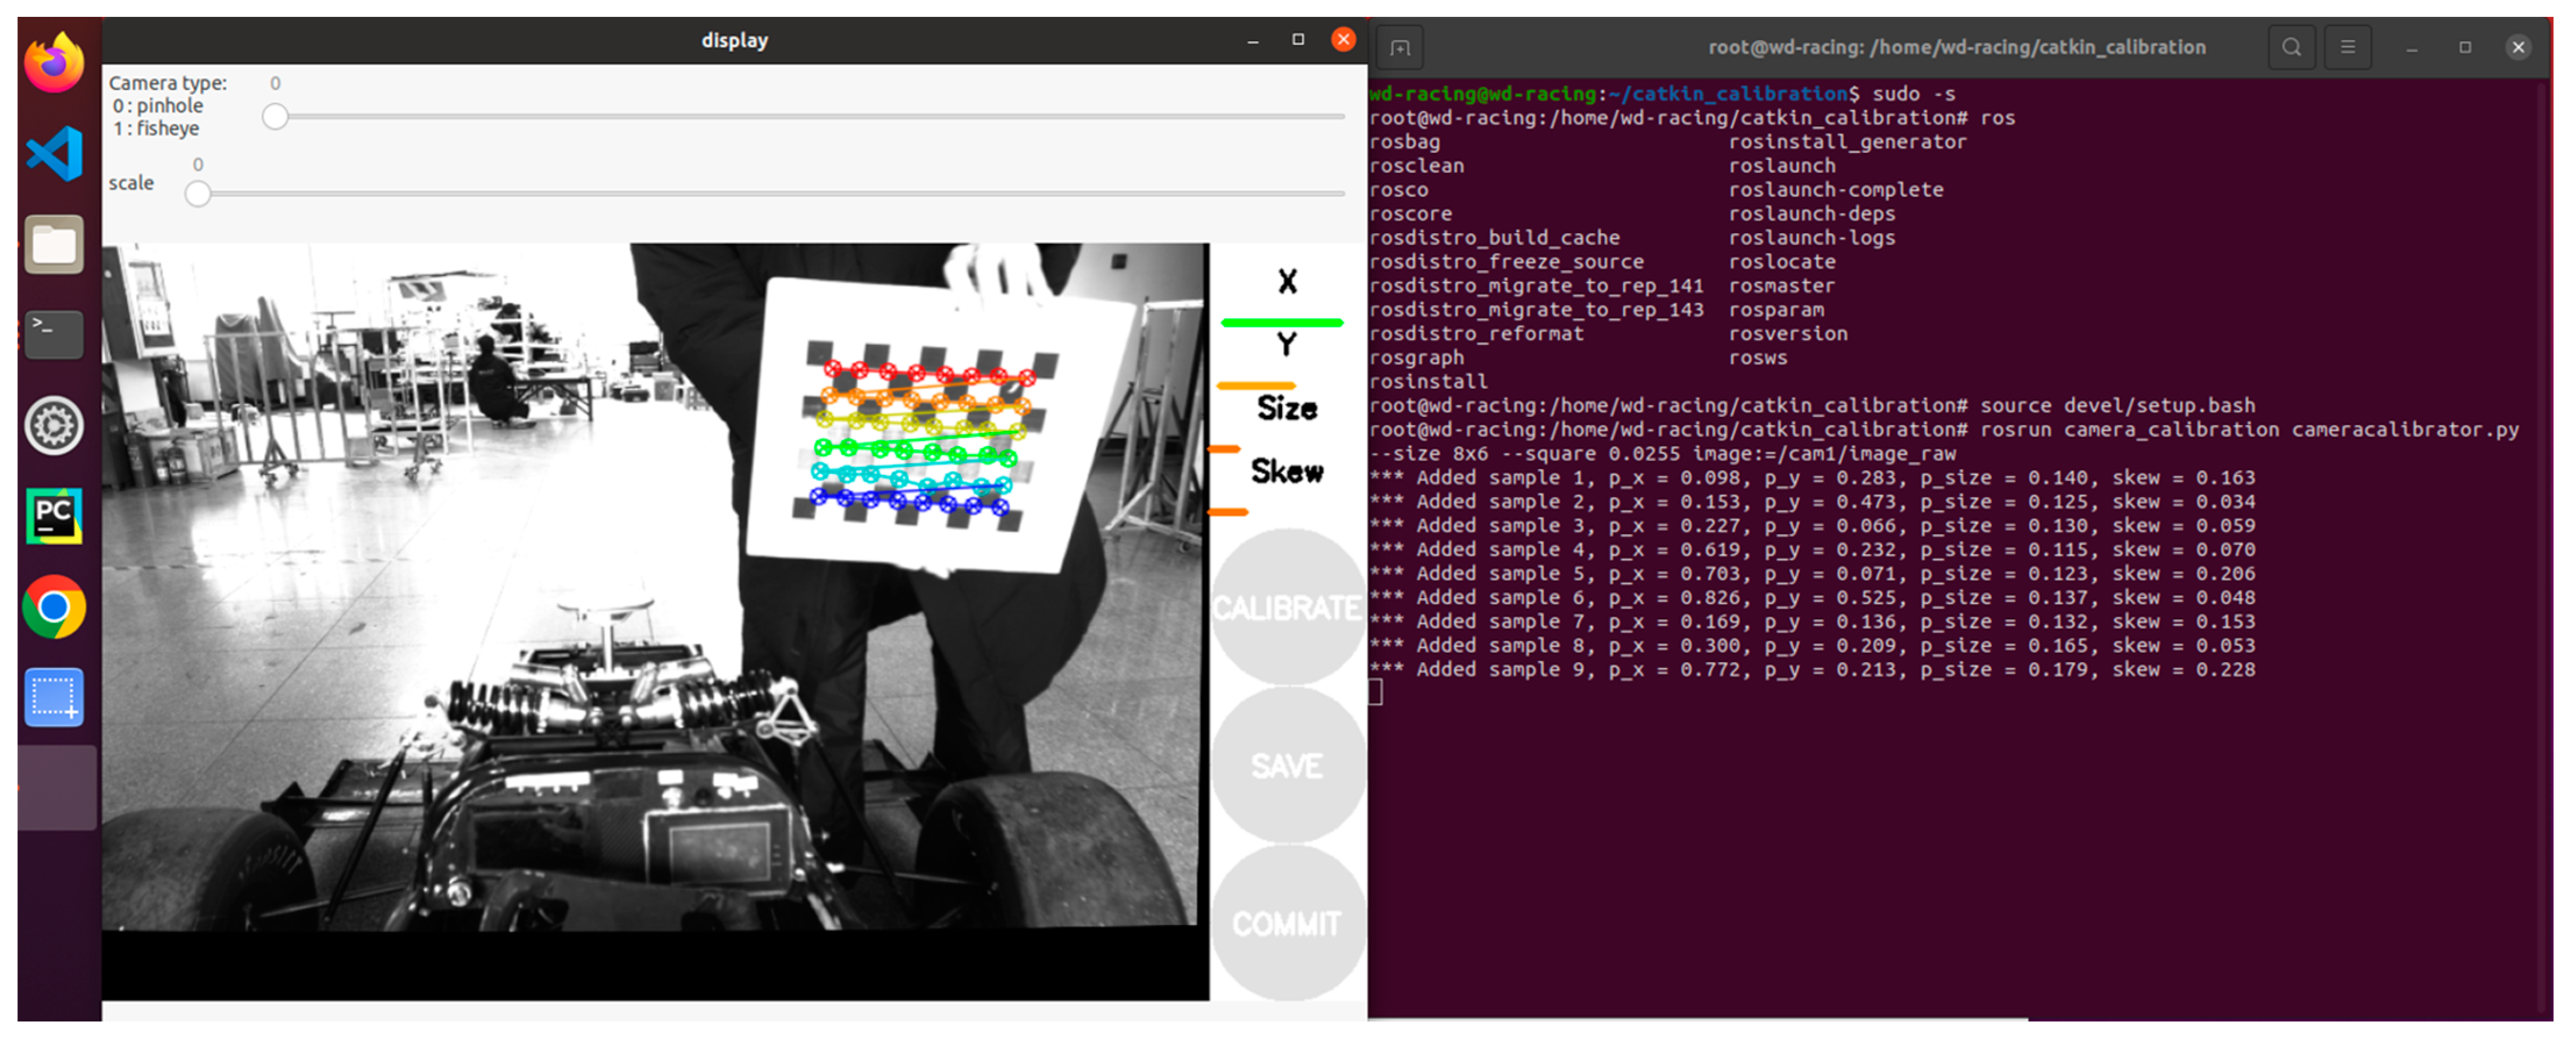This screenshot has height=1047, width=2576.
Task: Open Terminal from the dock
Action: coord(54,334)
